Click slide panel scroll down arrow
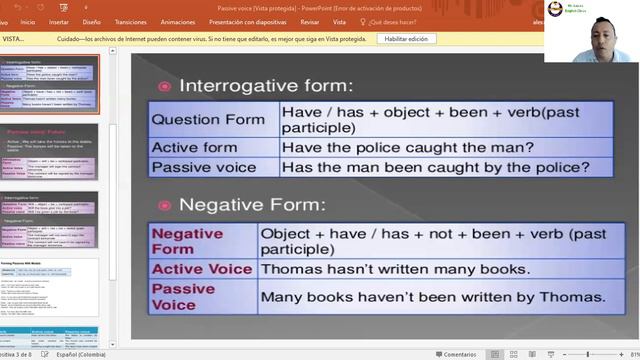The width and height of the screenshot is (640, 360). point(113,344)
